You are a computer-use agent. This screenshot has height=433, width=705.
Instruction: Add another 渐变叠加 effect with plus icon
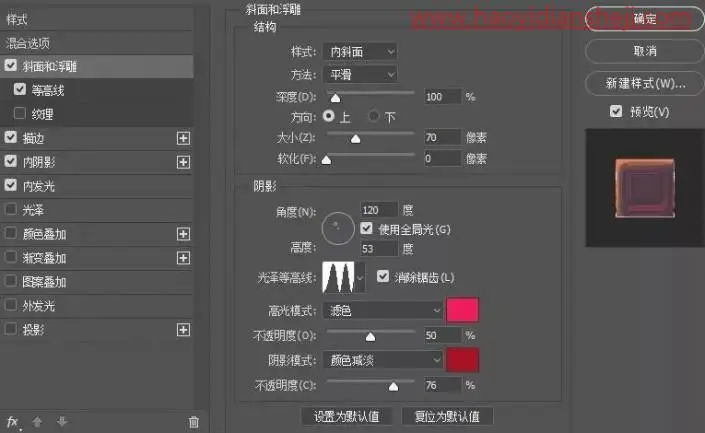[x=183, y=258]
